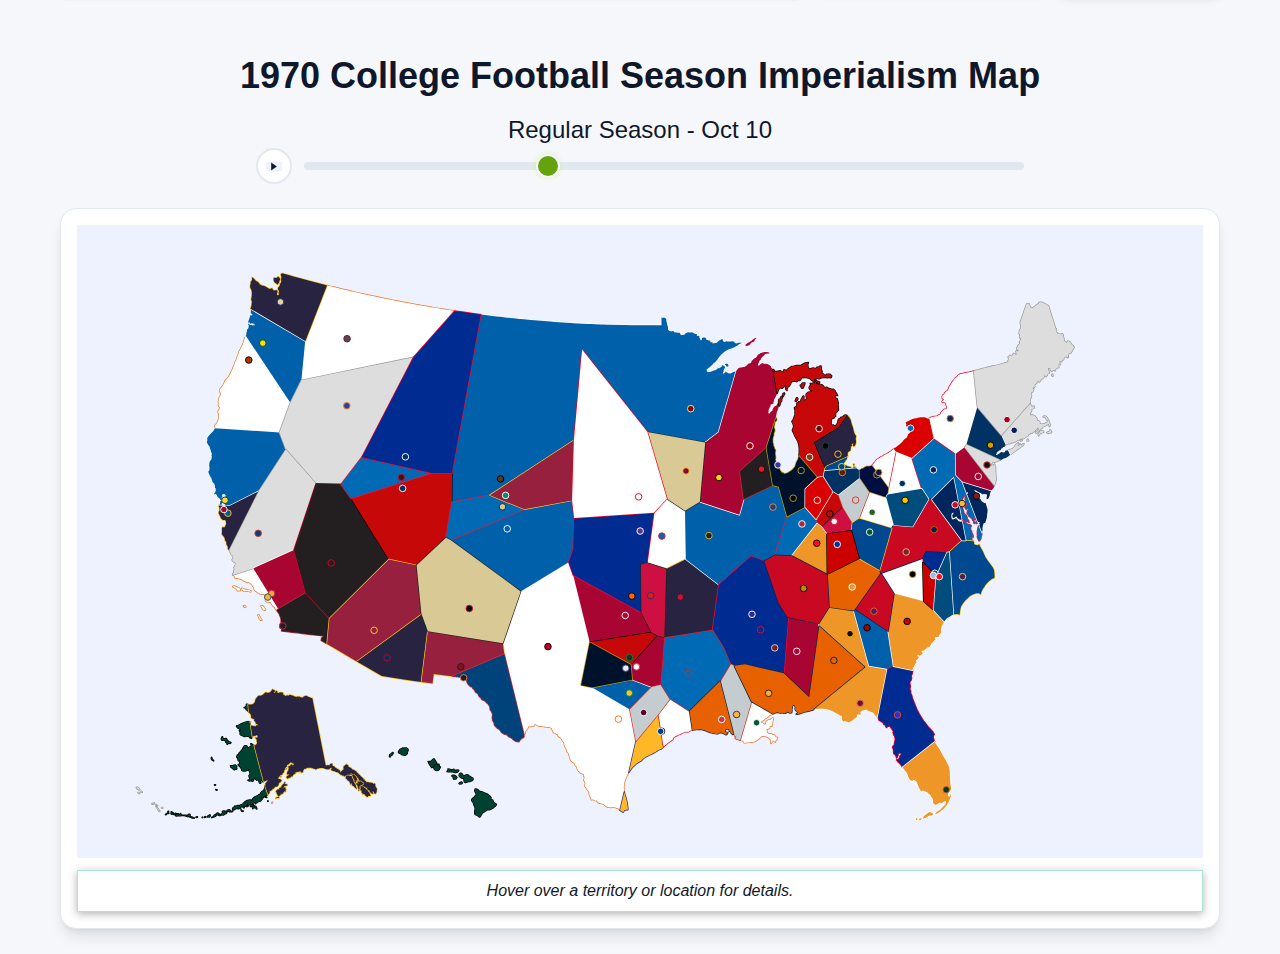Click the green timeline slider handle
Screen dimensions: 1280x954
point(547,166)
